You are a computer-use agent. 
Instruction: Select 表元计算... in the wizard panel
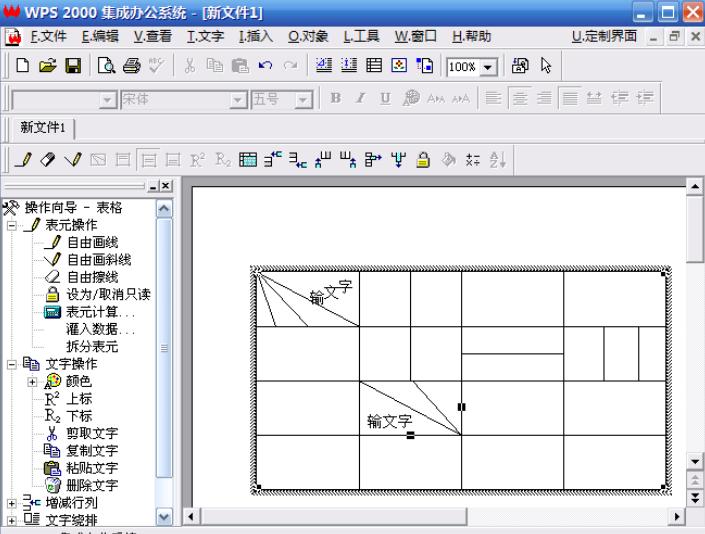pyautogui.click(x=100, y=312)
